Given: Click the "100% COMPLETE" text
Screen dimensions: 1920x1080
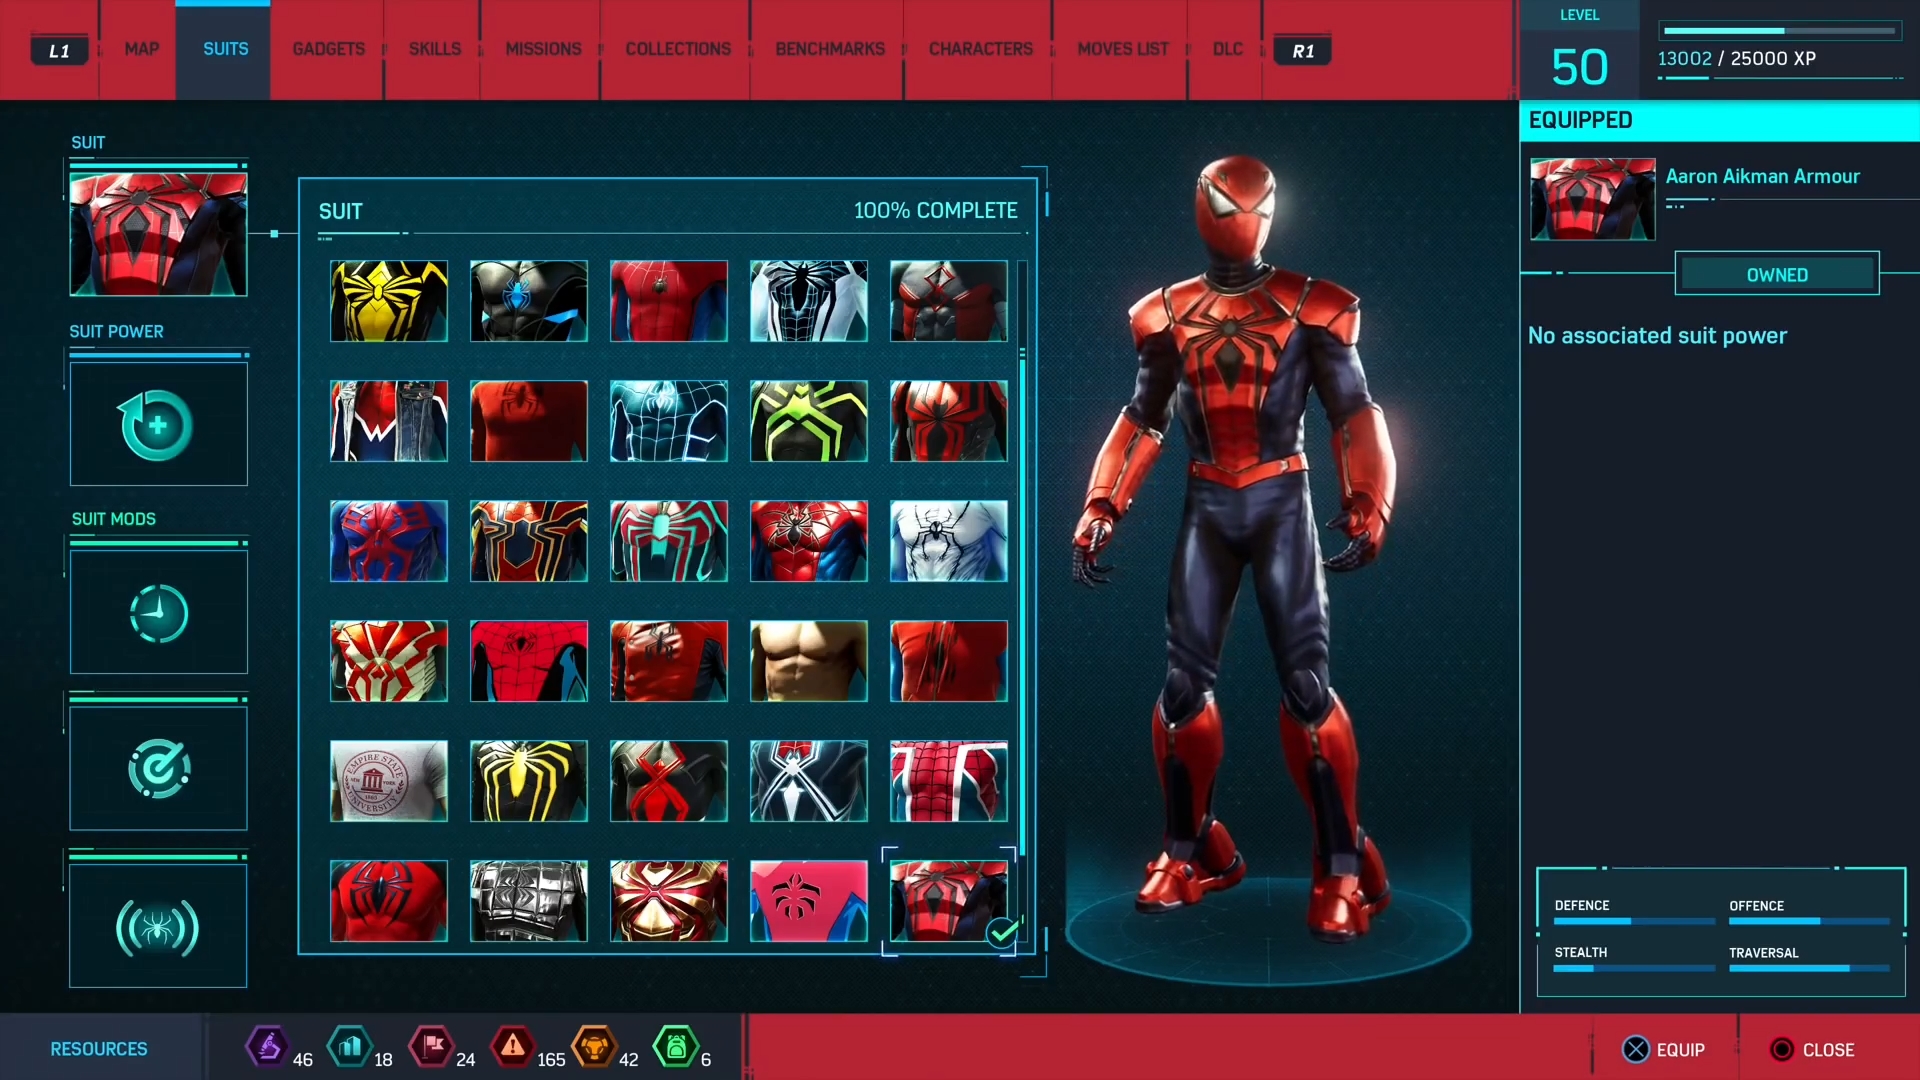Looking at the screenshot, I should pyautogui.click(x=935, y=211).
